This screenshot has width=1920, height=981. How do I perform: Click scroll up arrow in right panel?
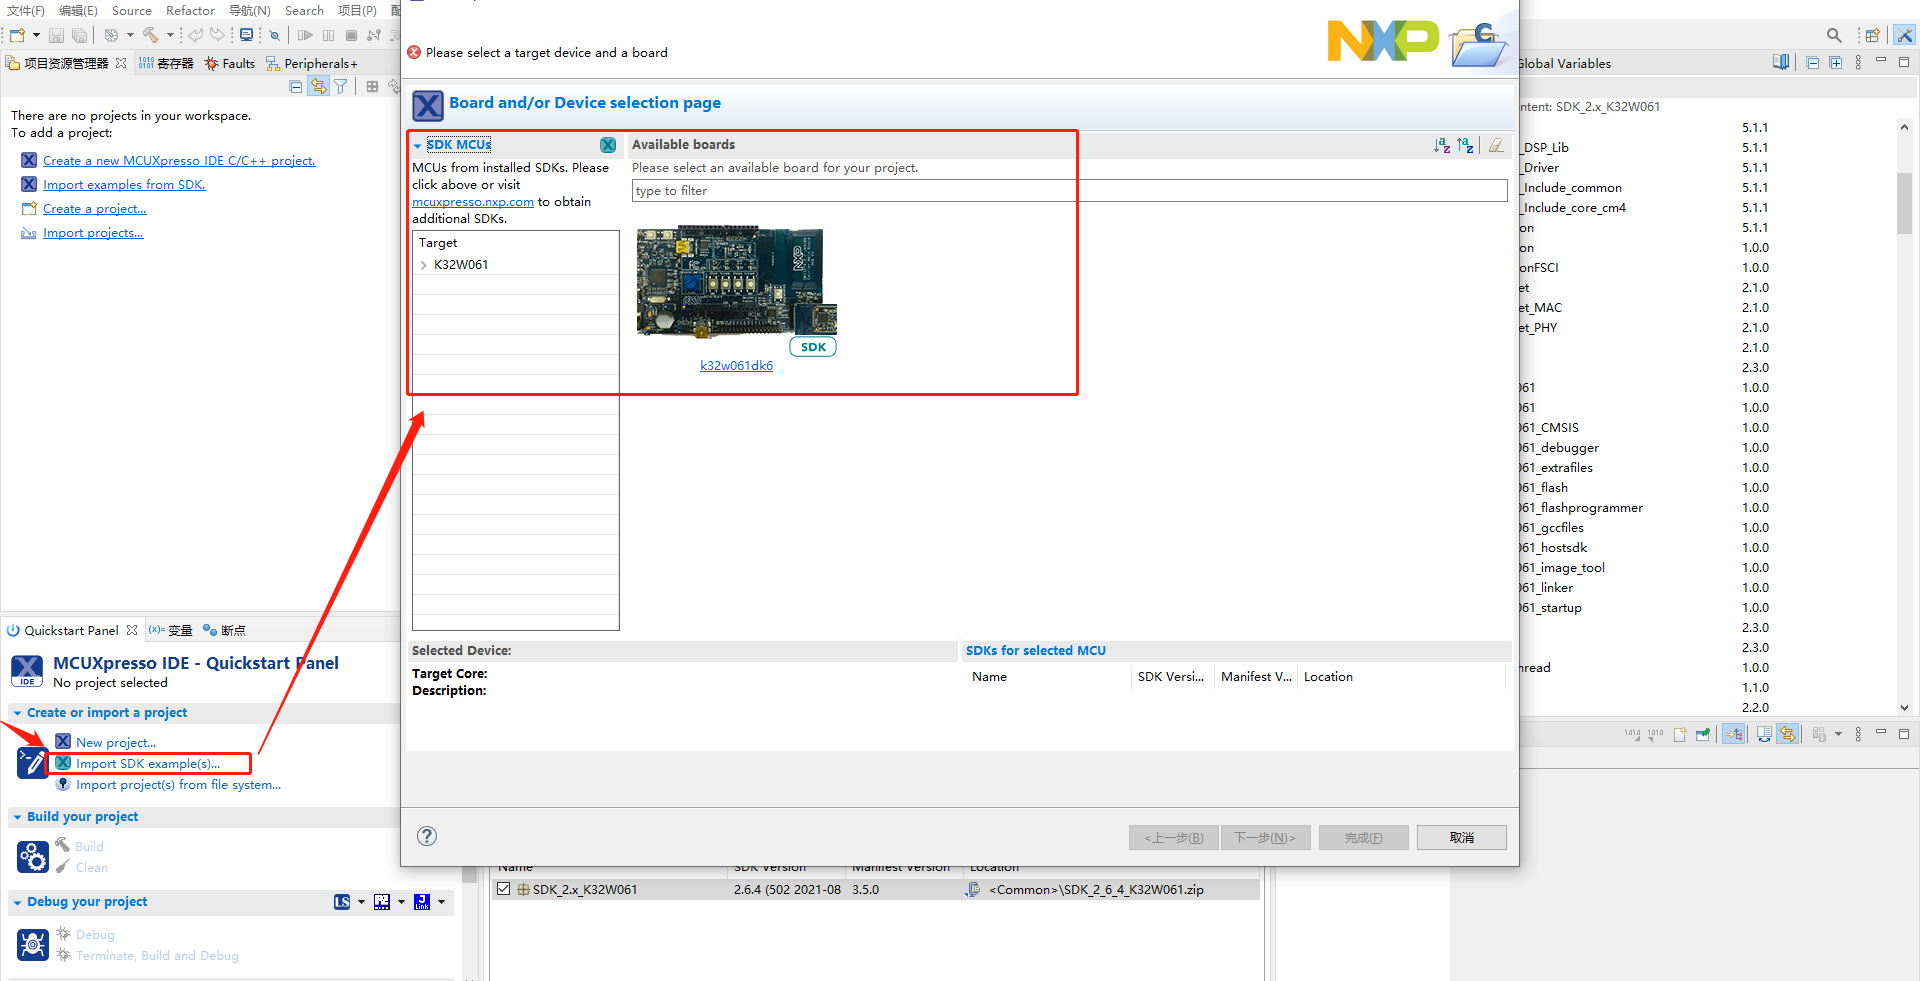pyautogui.click(x=1904, y=127)
